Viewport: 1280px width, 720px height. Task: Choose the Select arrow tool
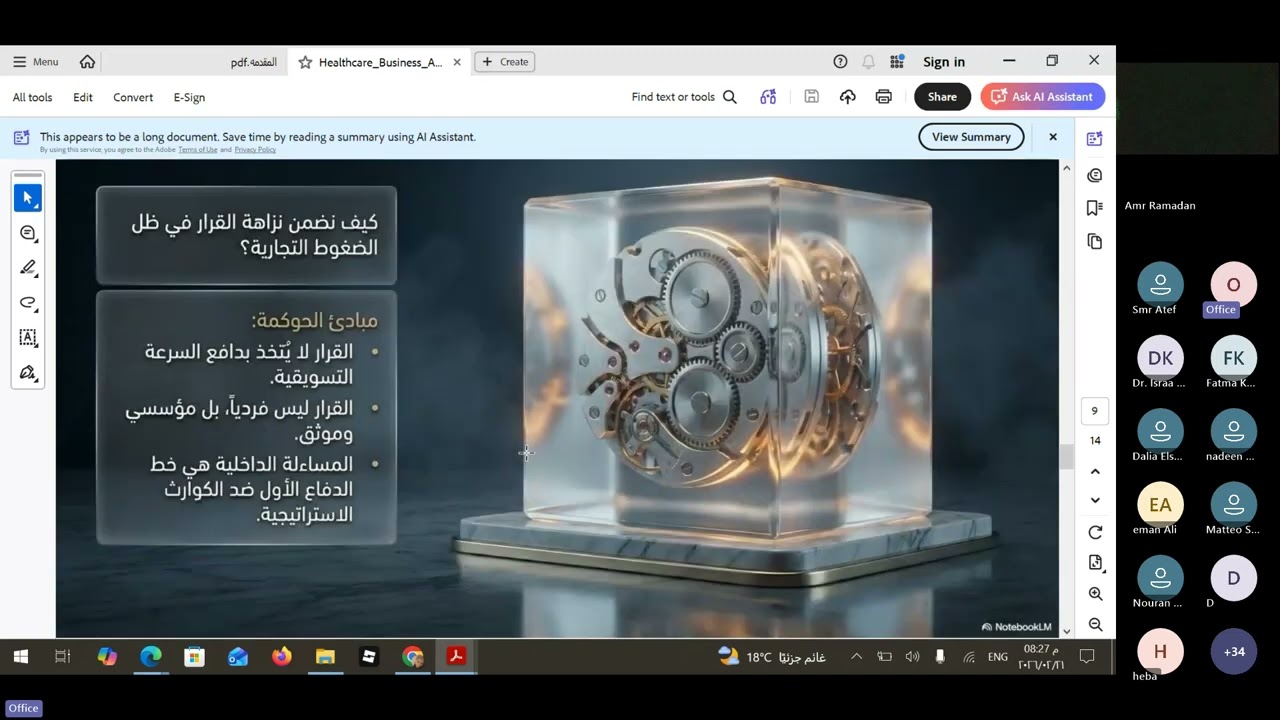[28, 198]
